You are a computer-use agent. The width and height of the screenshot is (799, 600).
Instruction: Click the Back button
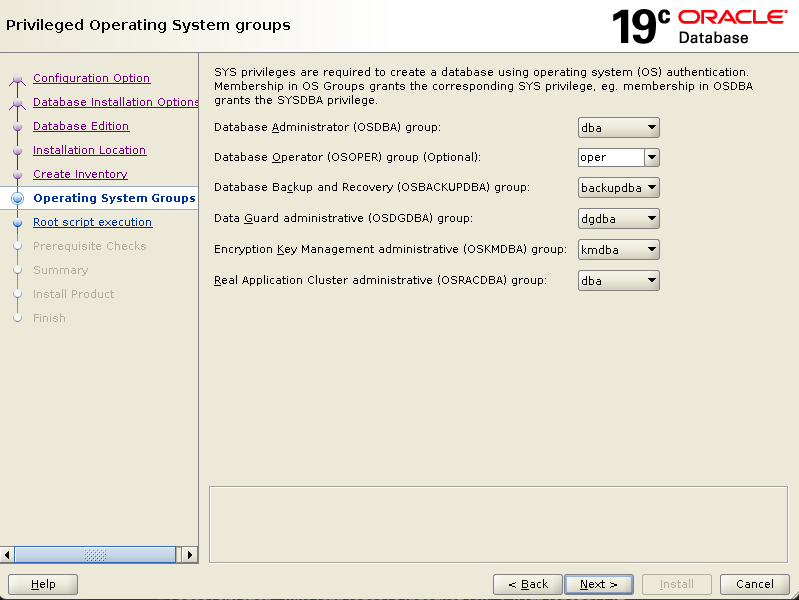(528, 584)
